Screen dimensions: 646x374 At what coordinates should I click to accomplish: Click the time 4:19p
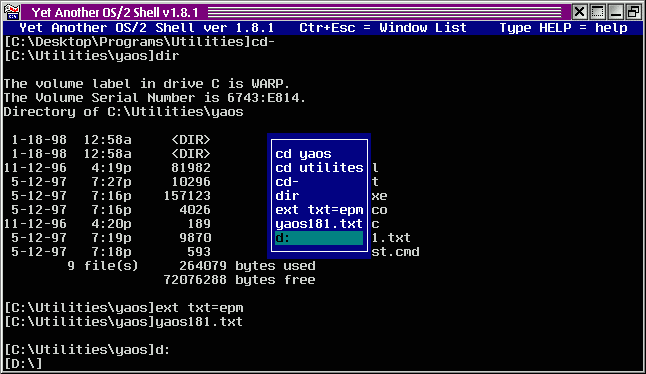click(111, 168)
